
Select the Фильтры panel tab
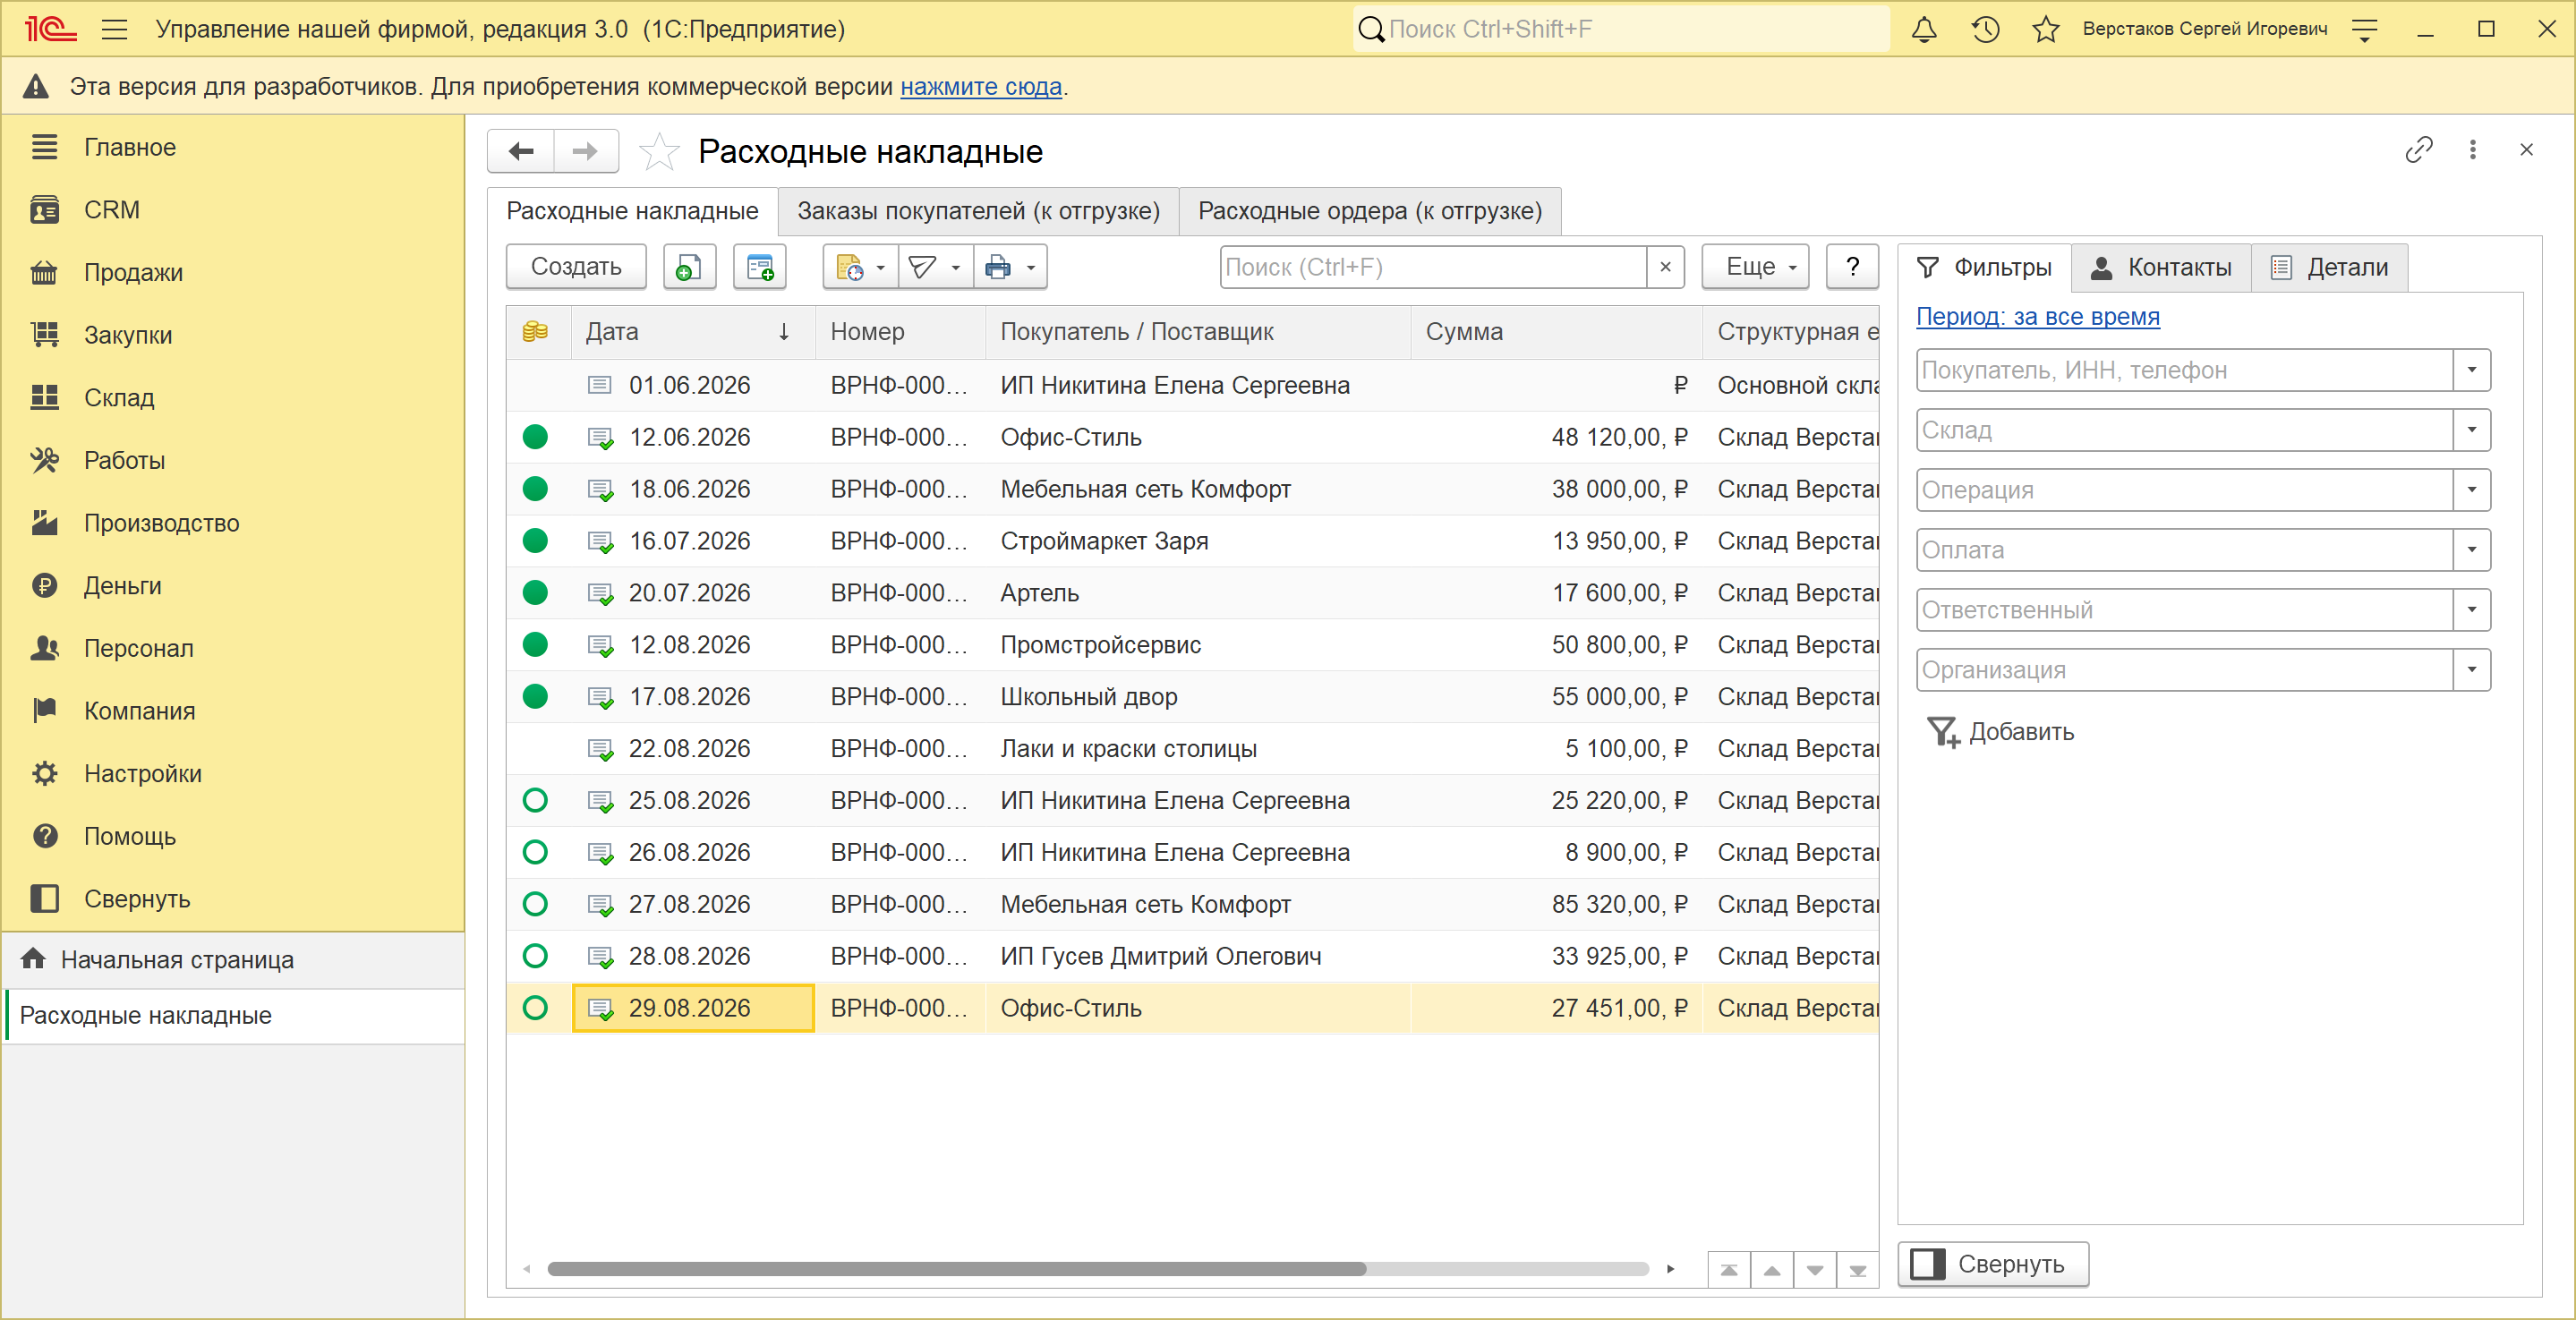point(1984,267)
